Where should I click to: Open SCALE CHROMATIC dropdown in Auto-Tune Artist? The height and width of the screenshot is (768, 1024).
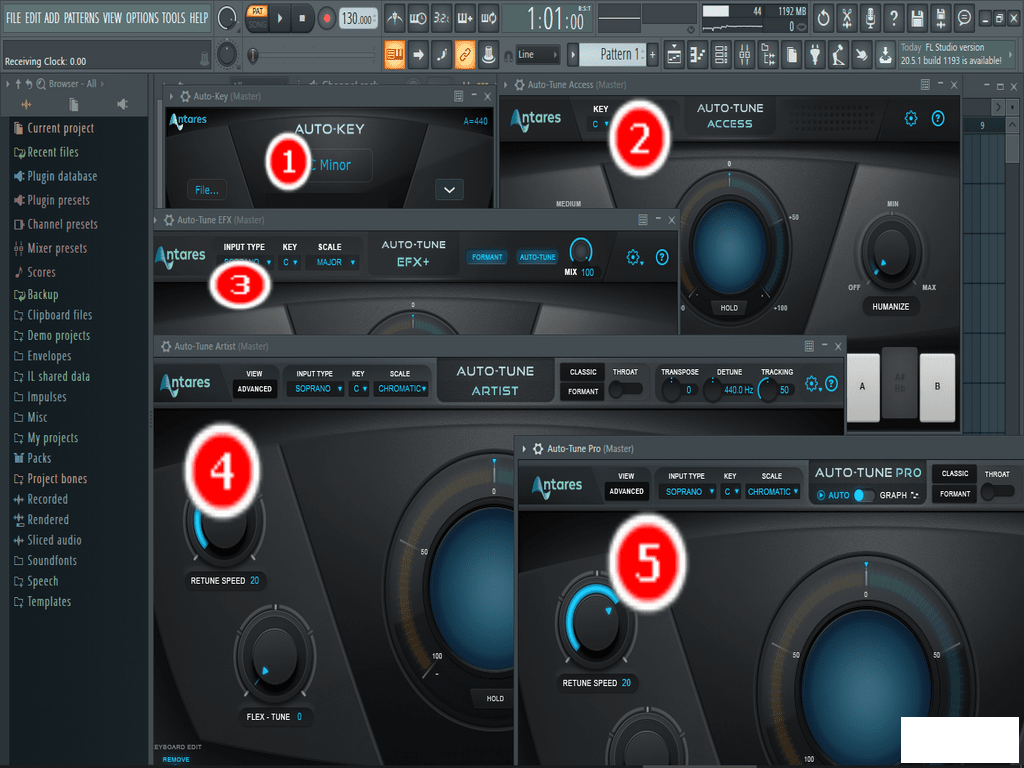(401, 389)
